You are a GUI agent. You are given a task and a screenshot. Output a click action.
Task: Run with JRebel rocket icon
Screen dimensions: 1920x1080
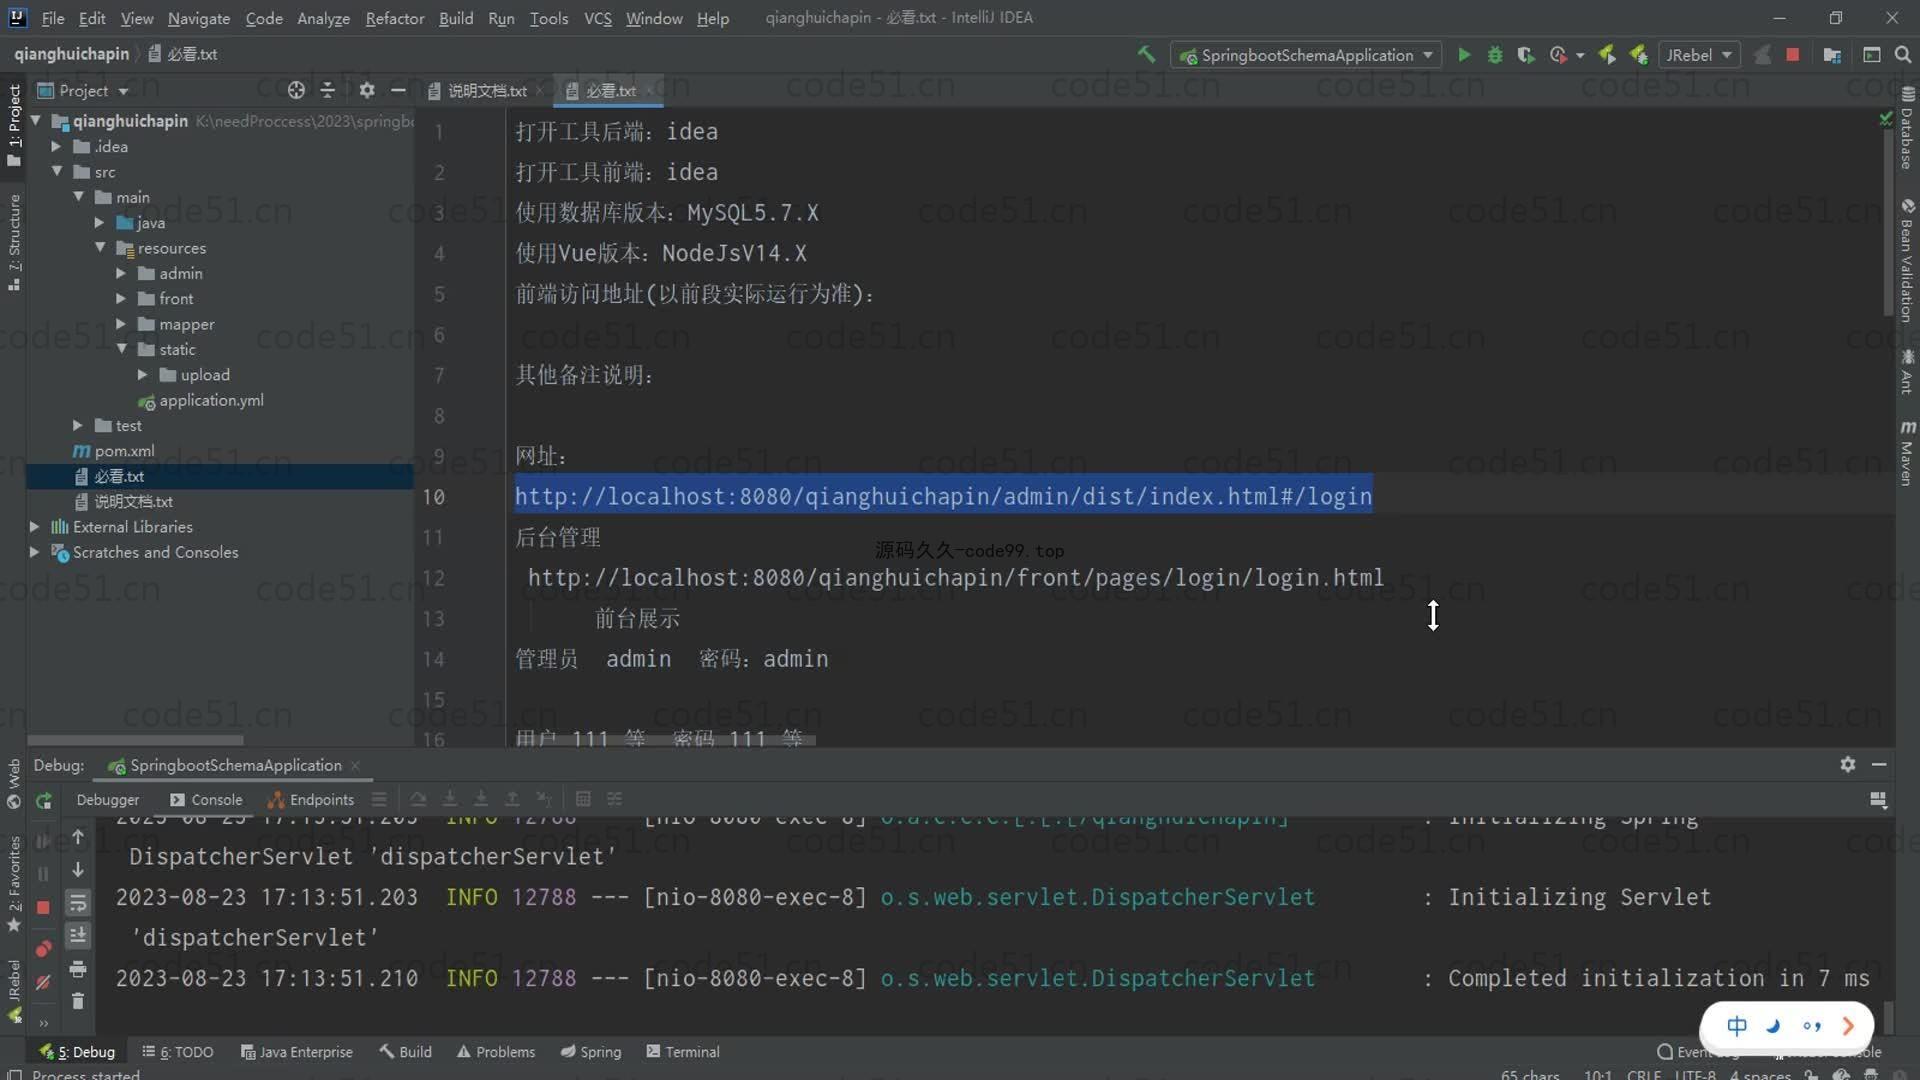[1607, 55]
